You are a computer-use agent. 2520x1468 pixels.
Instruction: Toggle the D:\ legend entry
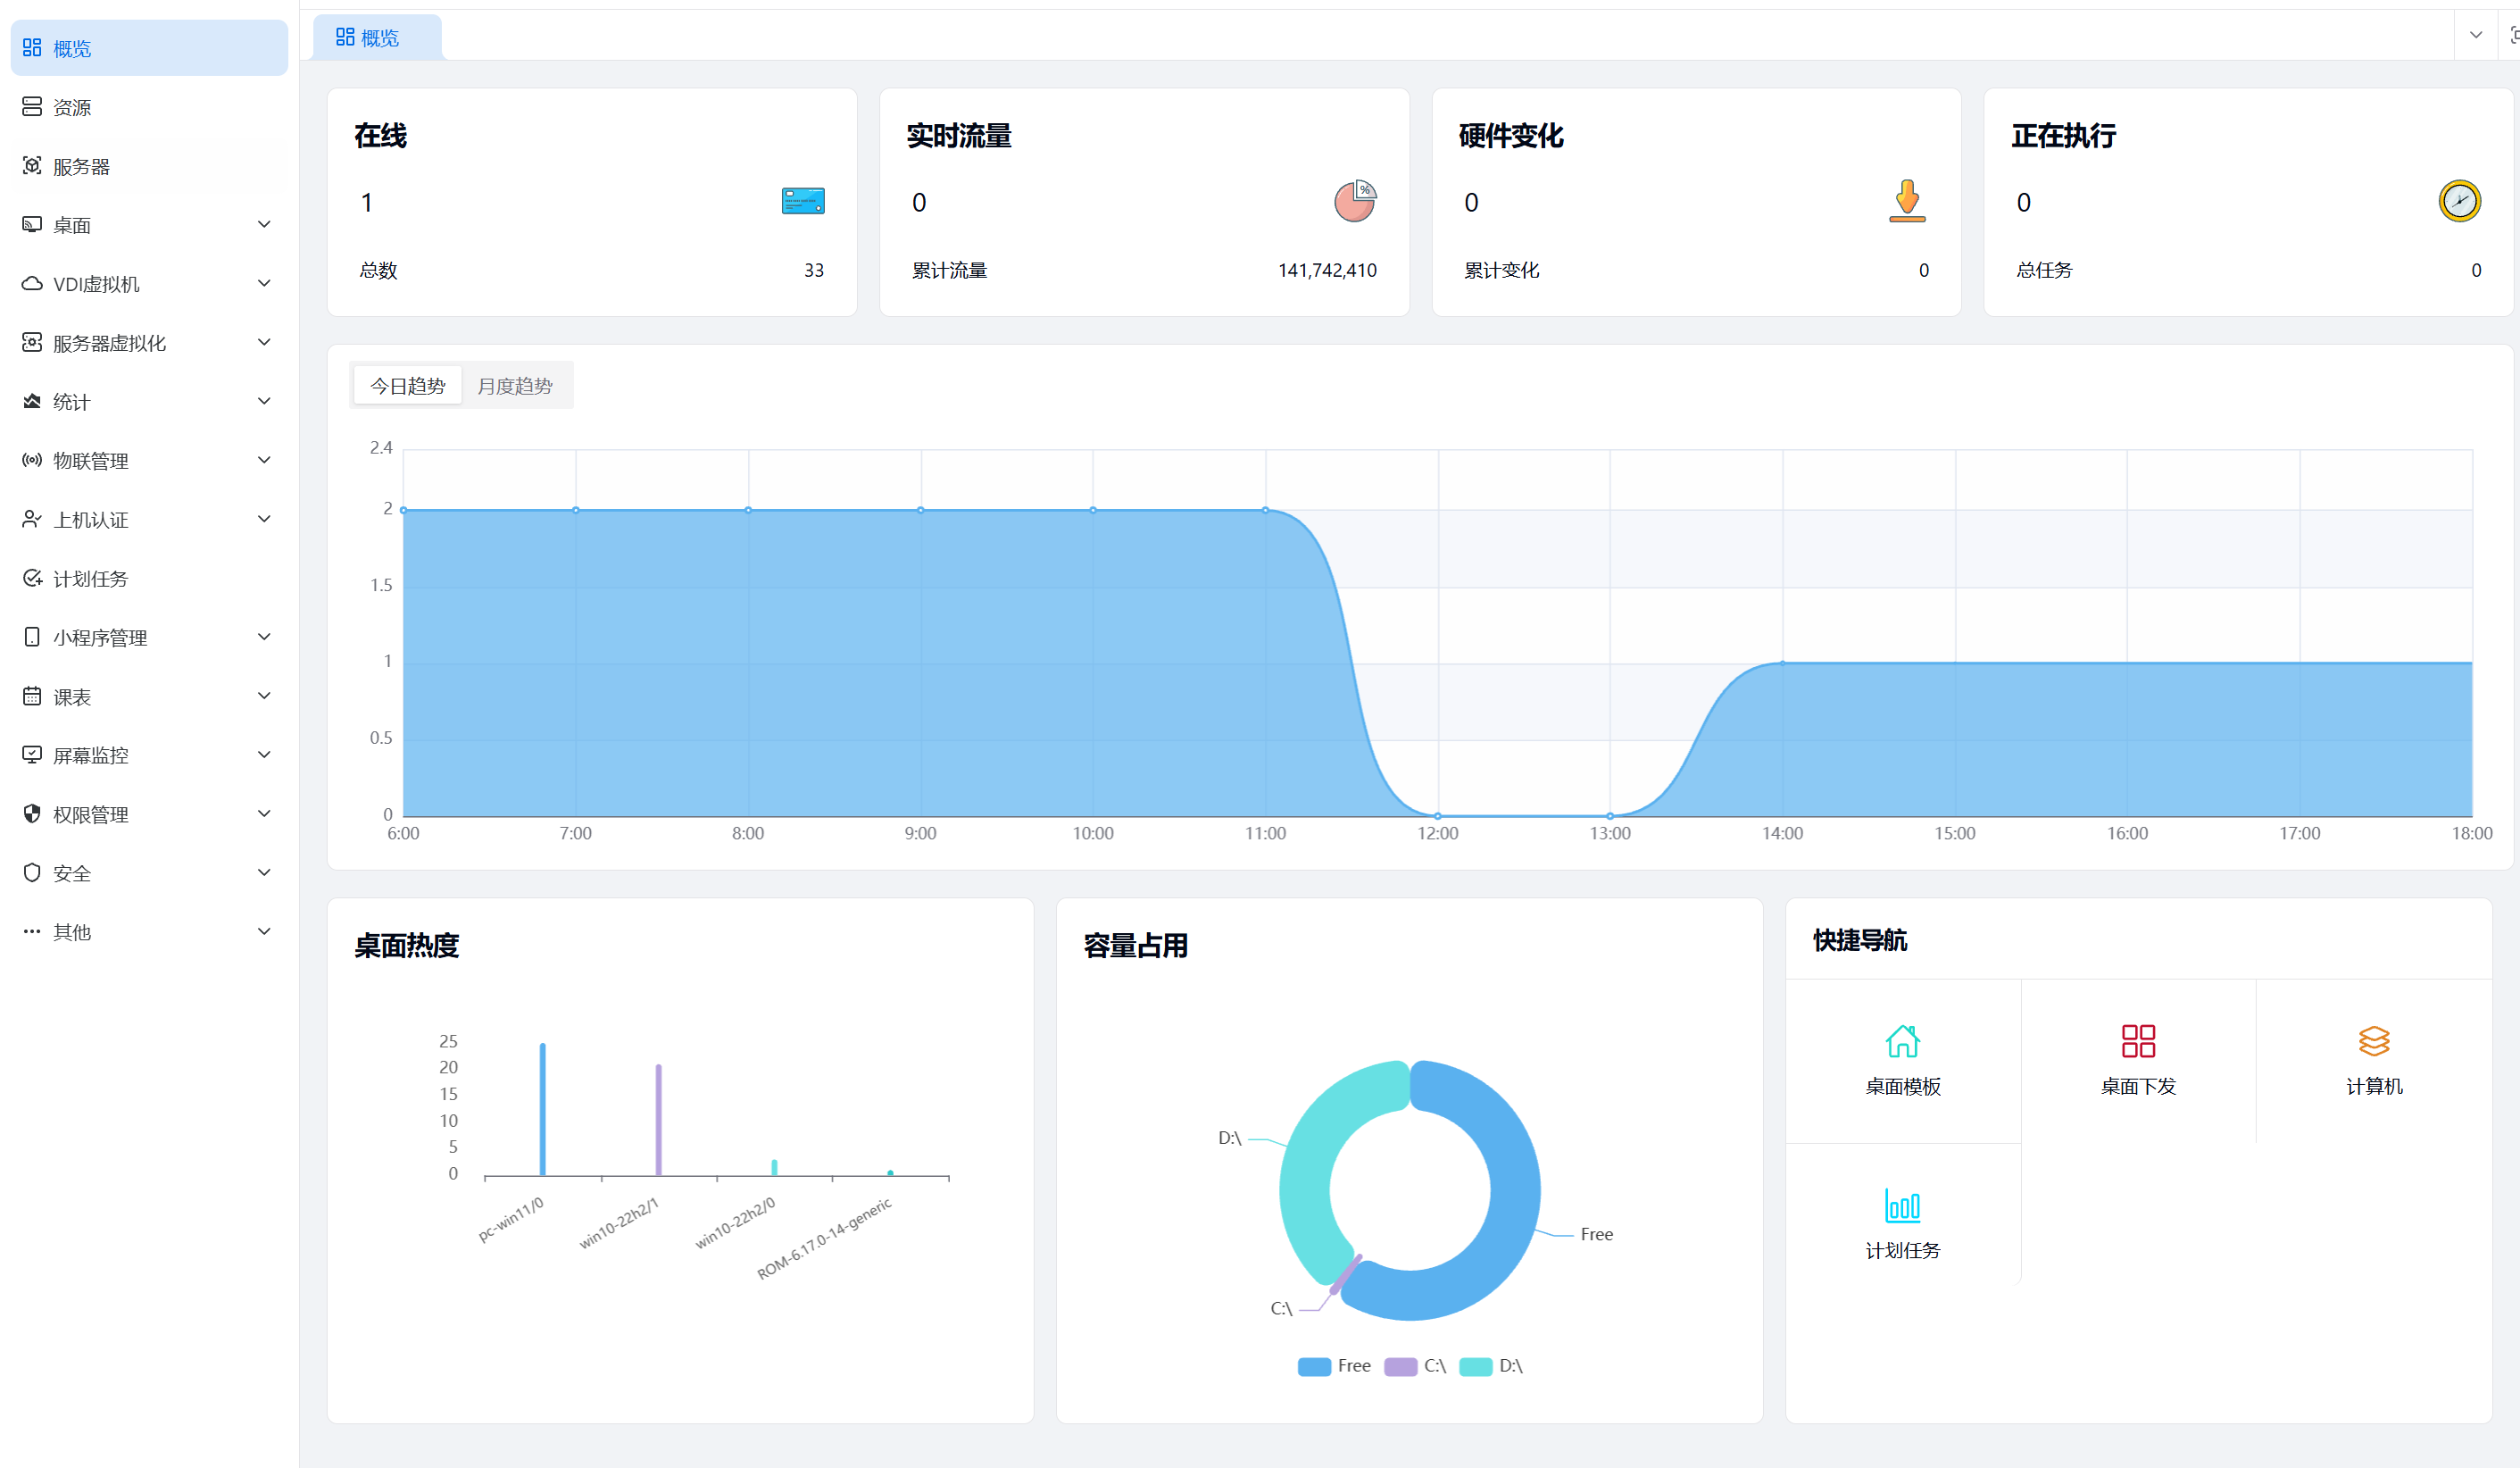(1510, 1366)
